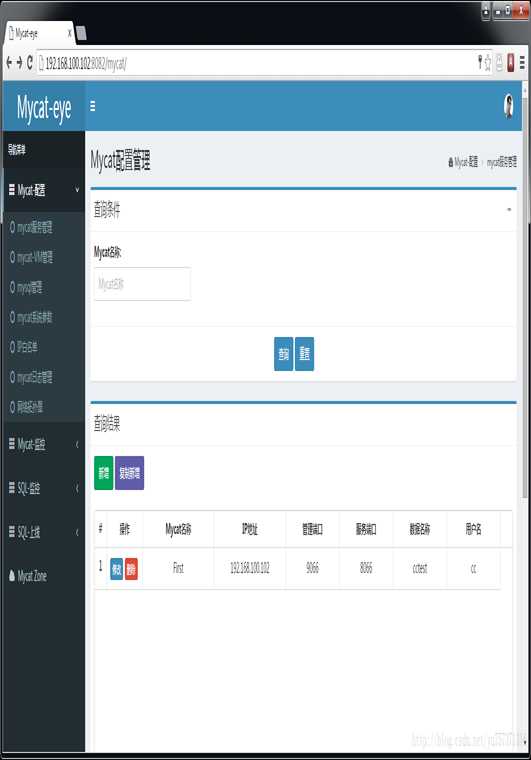Click the 'First' Mycat name cell
The height and width of the screenshot is (760, 531).
click(x=178, y=568)
